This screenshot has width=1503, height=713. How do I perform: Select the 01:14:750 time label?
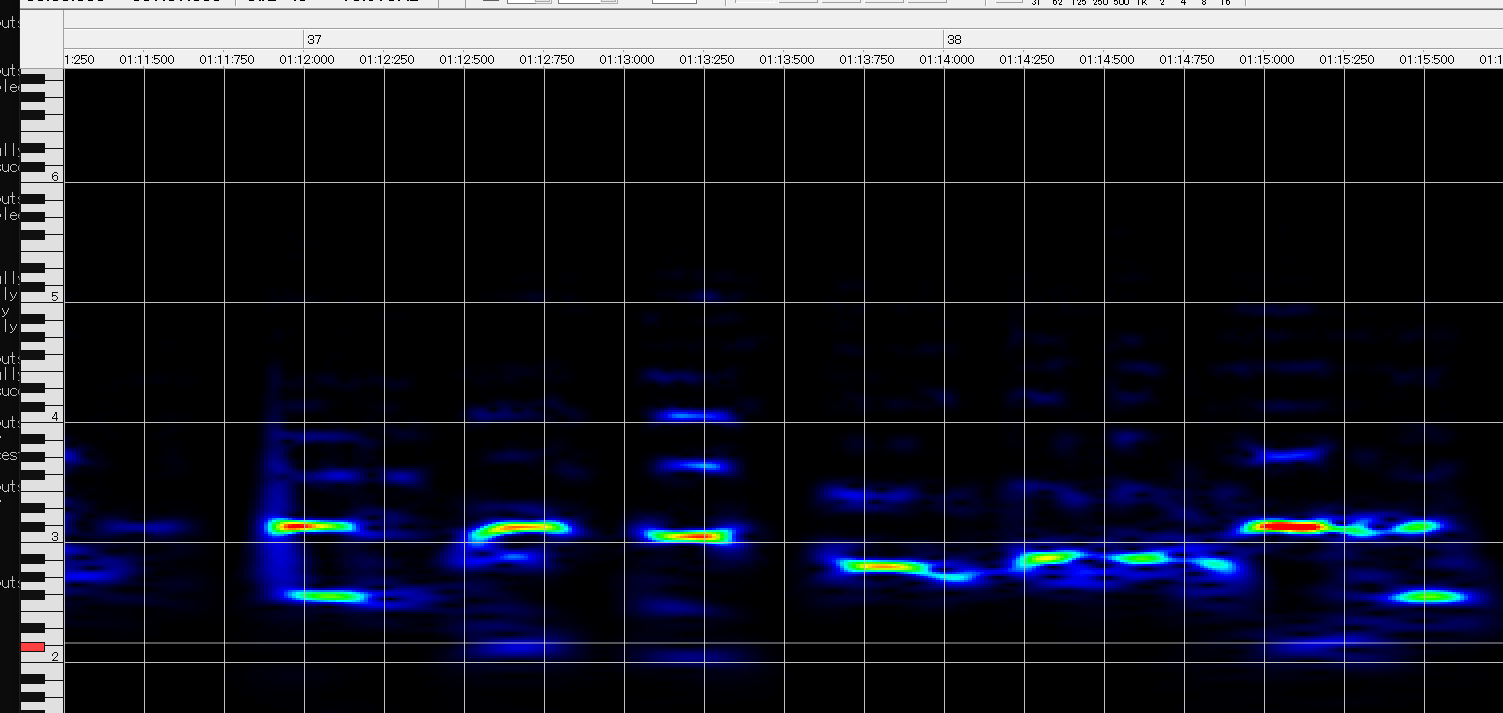point(1187,60)
